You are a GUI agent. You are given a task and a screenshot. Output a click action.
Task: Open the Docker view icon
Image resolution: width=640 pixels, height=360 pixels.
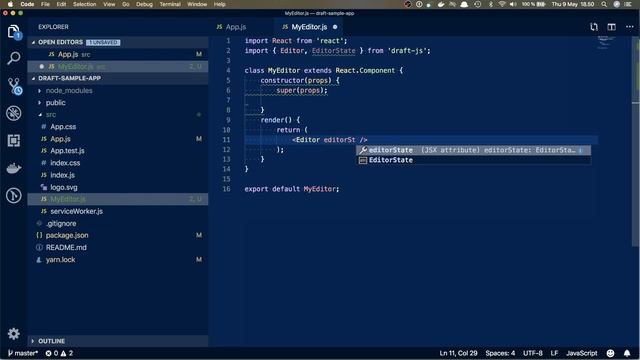click(x=13, y=168)
